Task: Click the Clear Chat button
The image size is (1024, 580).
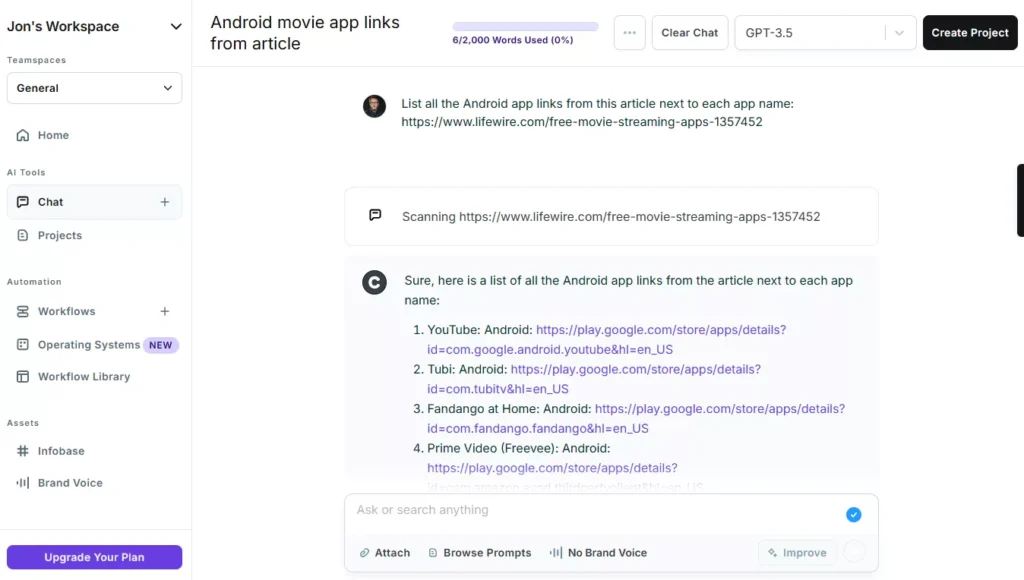Action: click(689, 33)
